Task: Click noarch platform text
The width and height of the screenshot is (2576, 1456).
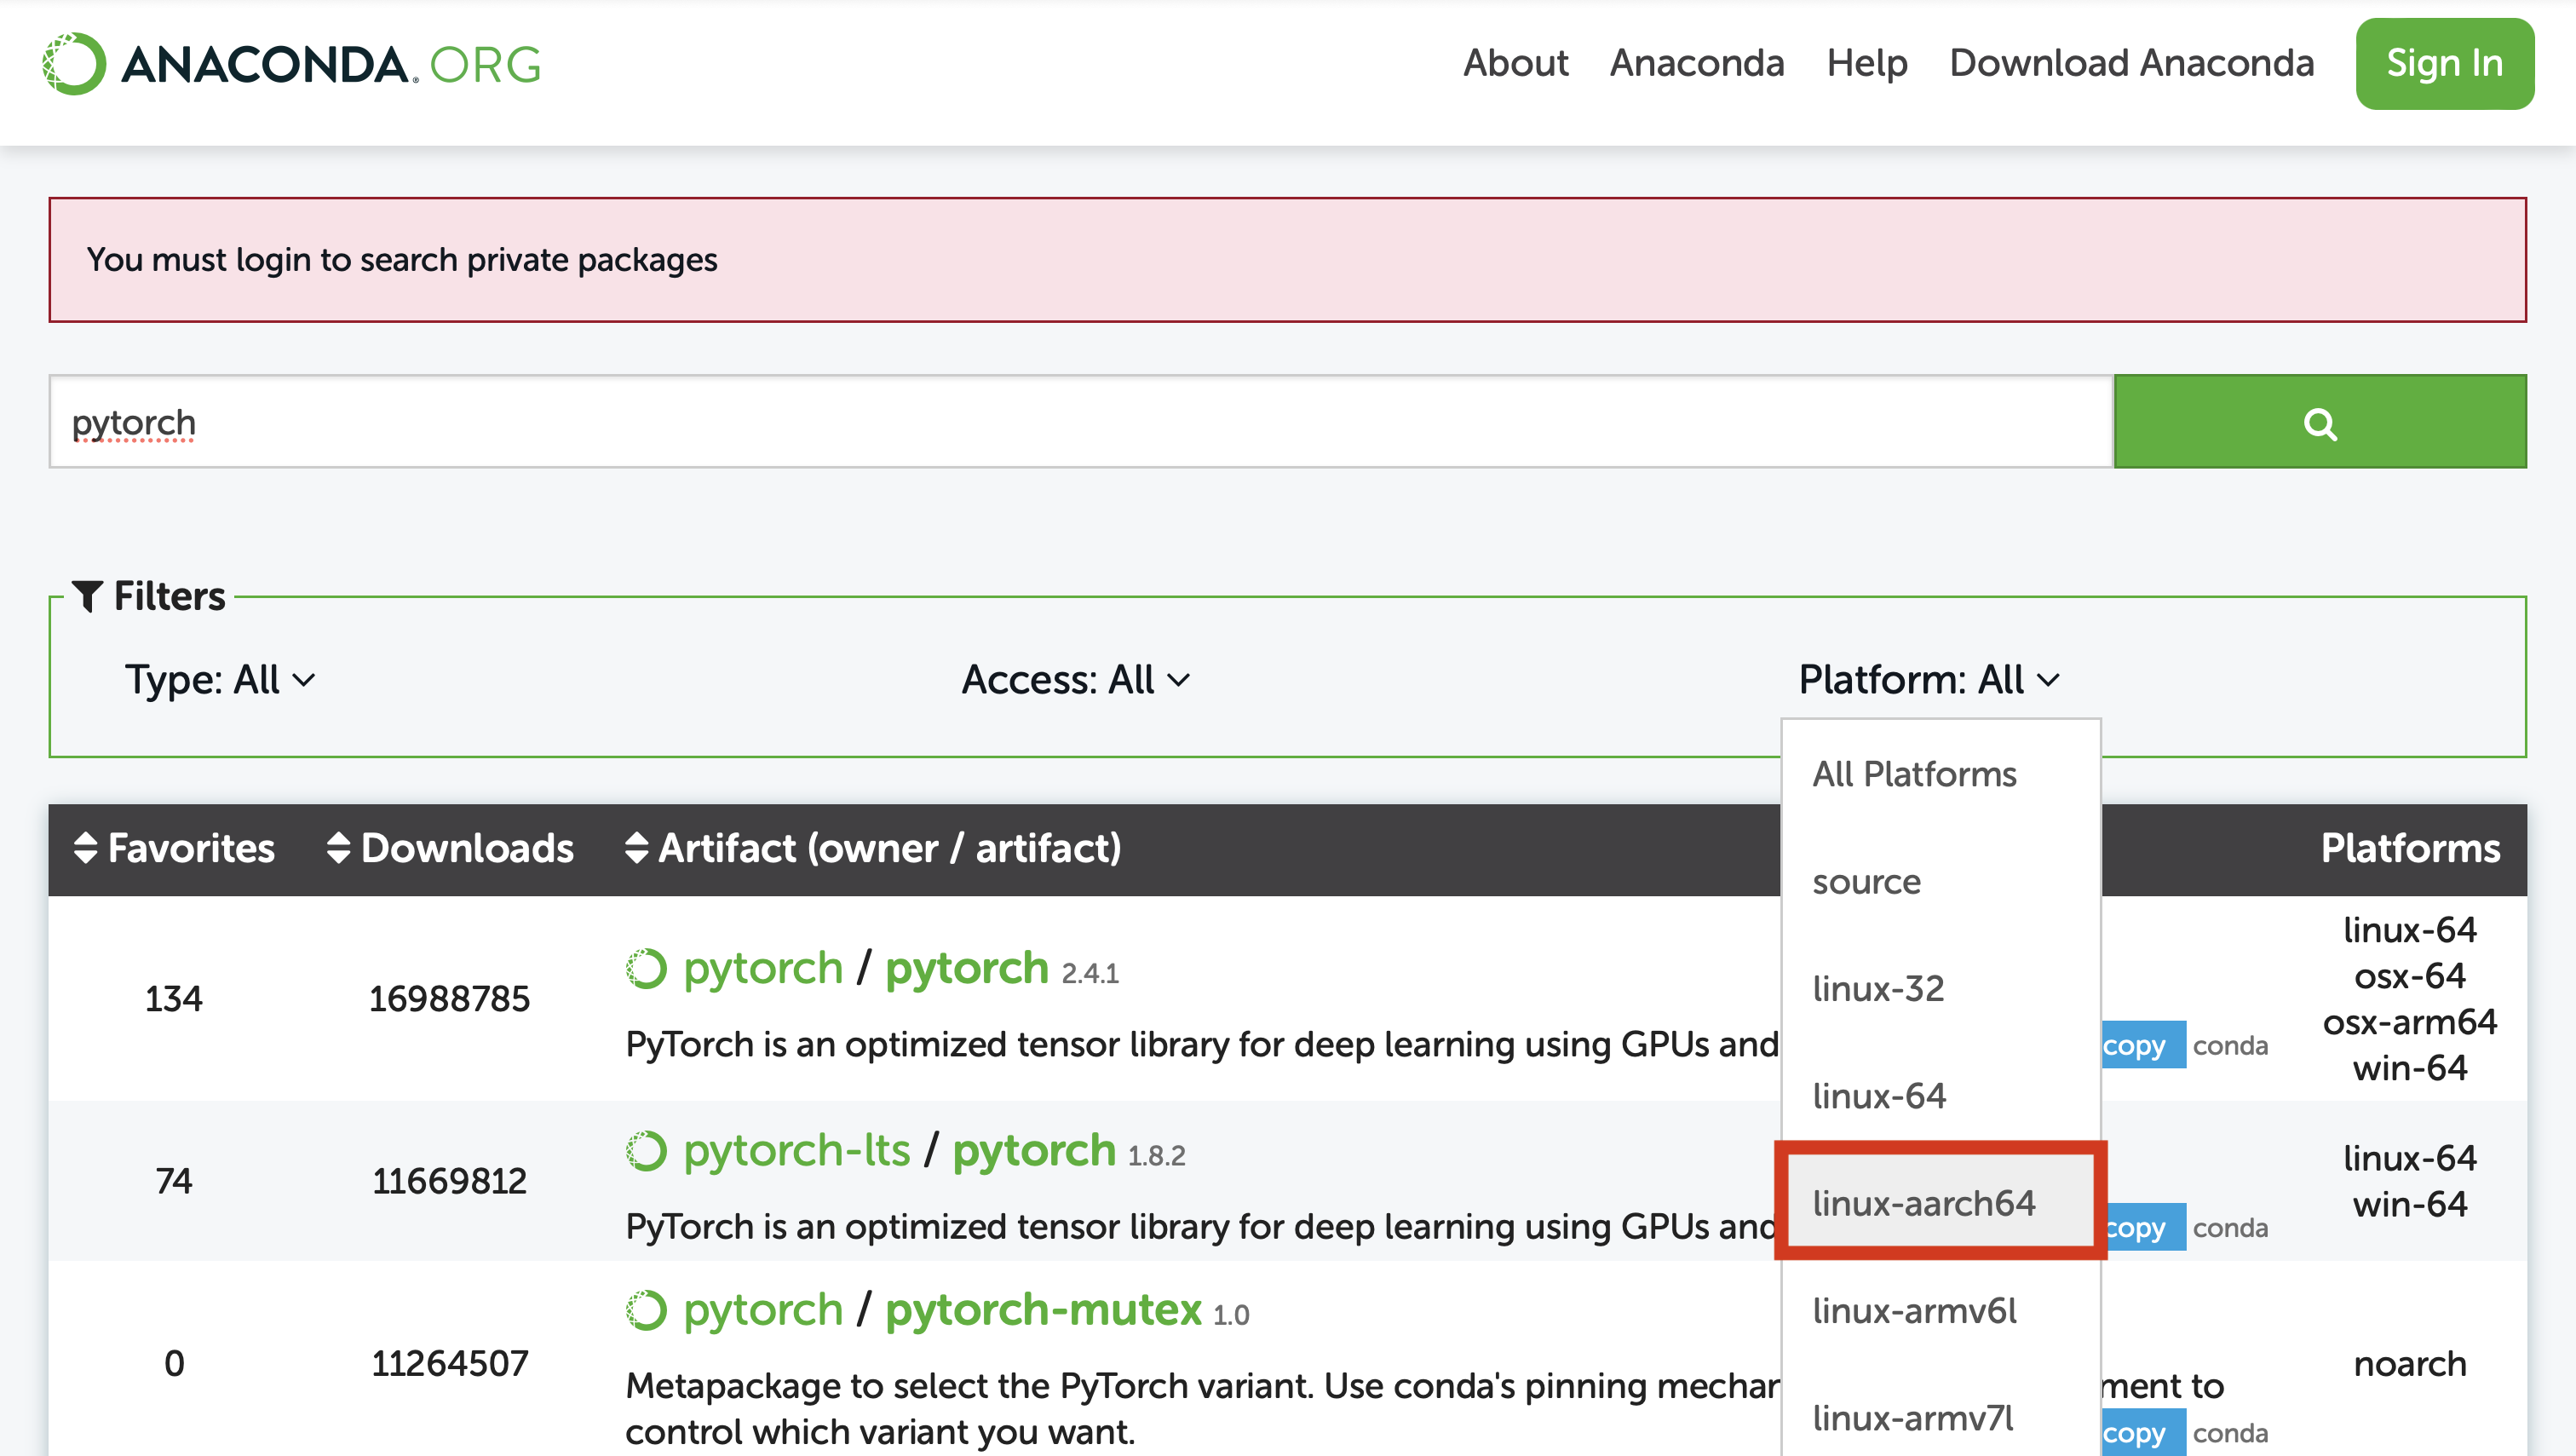Action: [2409, 1364]
